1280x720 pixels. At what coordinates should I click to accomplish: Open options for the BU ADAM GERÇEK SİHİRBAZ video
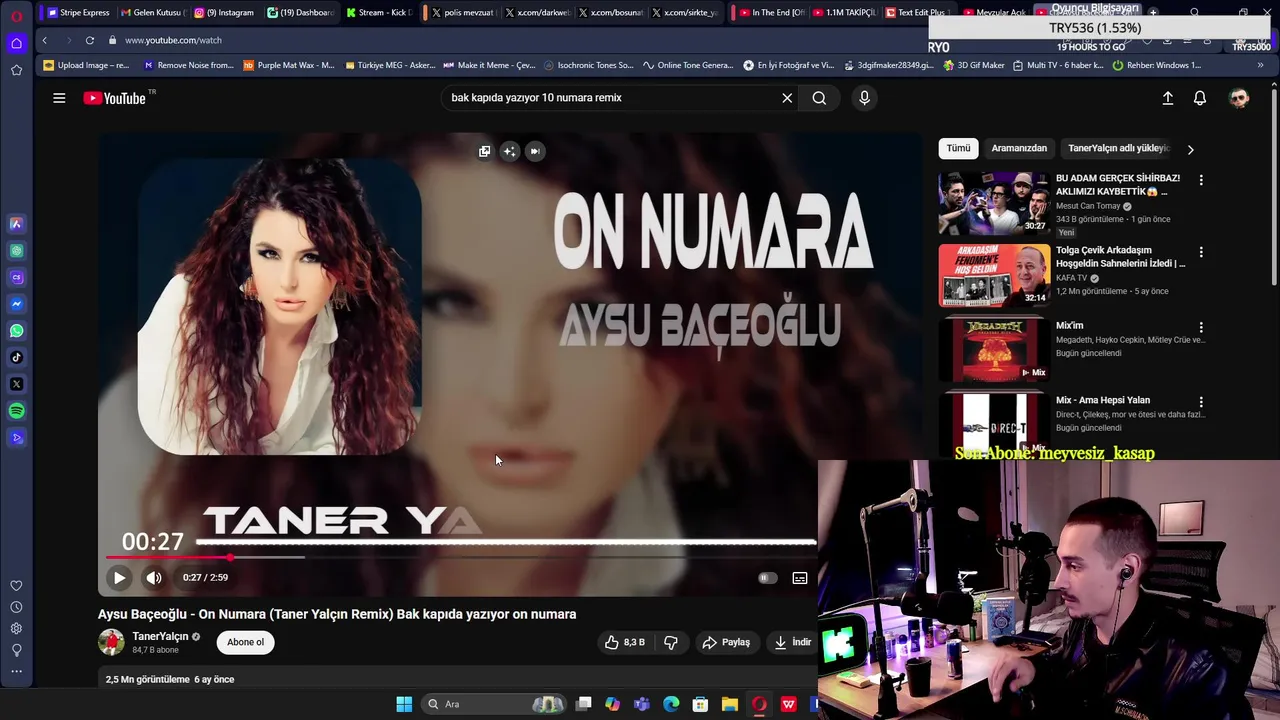[x=1201, y=180]
